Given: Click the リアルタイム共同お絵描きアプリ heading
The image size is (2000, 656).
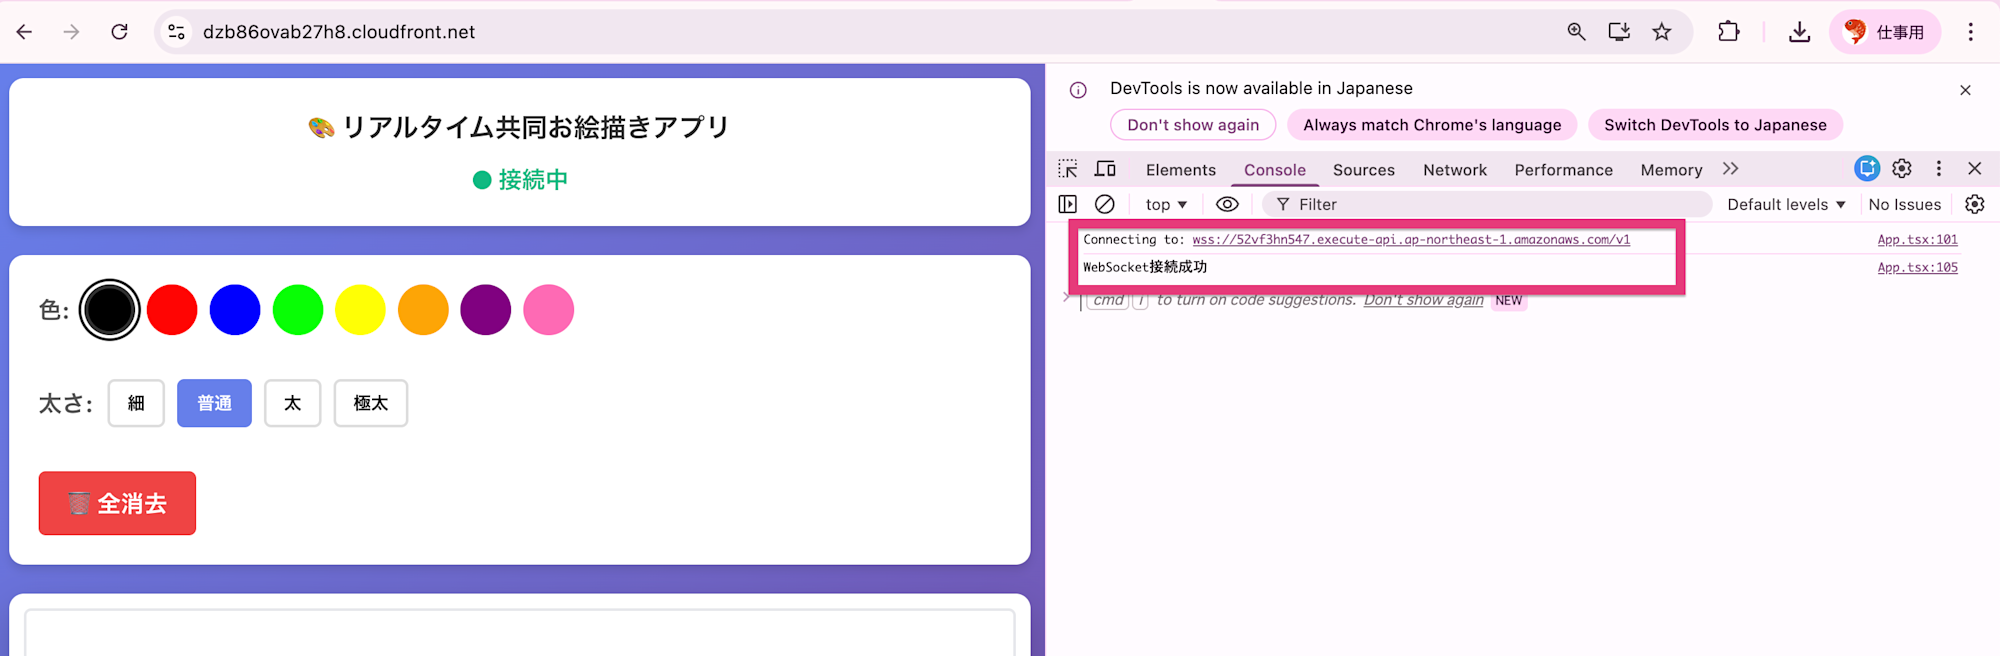Looking at the screenshot, I should 535,127.
